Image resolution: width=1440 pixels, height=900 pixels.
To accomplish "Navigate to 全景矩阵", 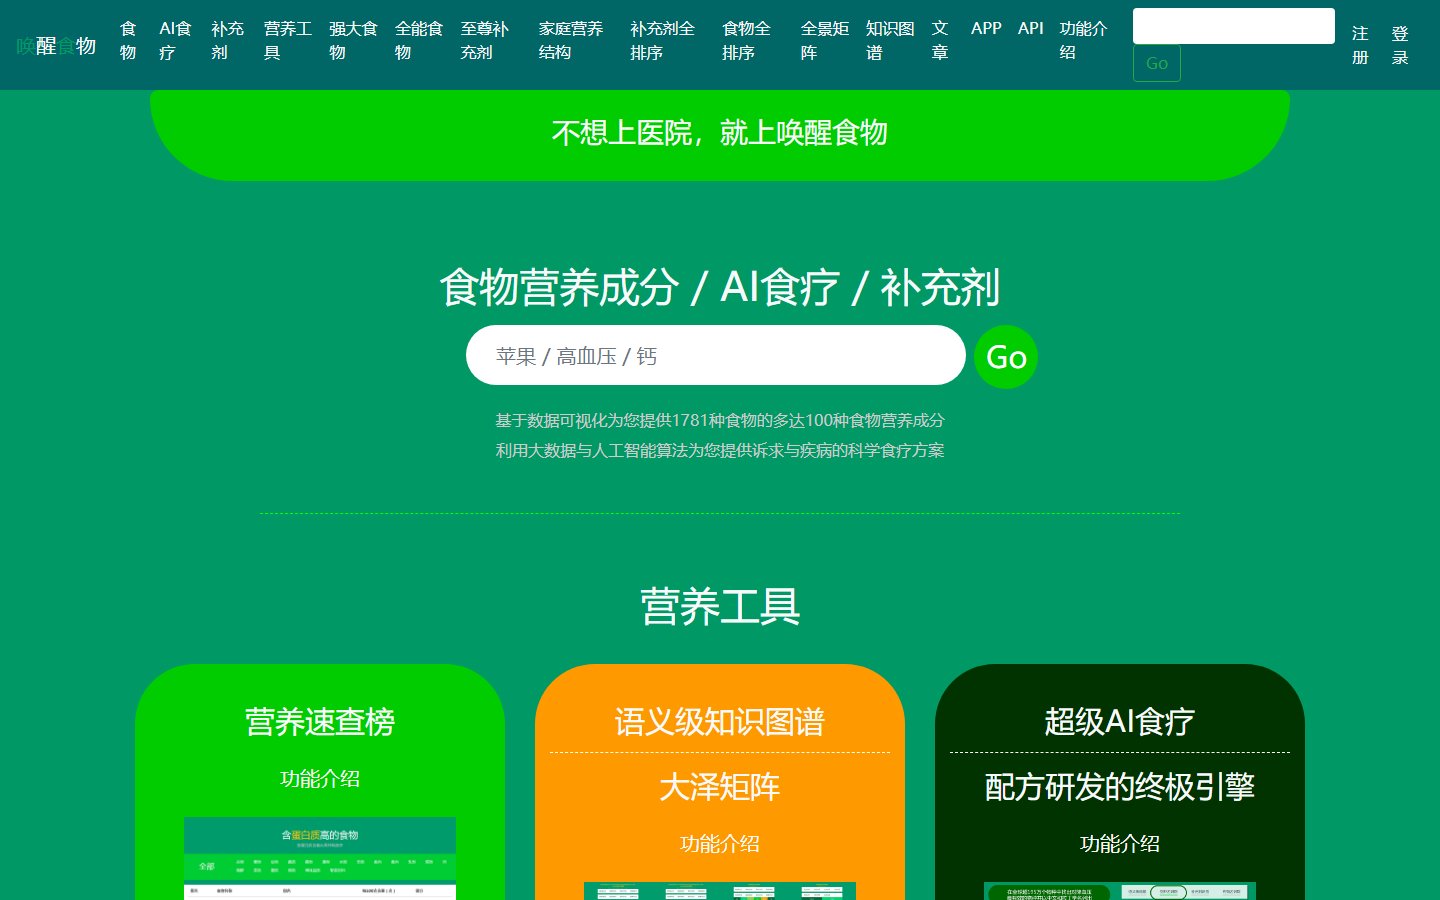I will [825, 41].
